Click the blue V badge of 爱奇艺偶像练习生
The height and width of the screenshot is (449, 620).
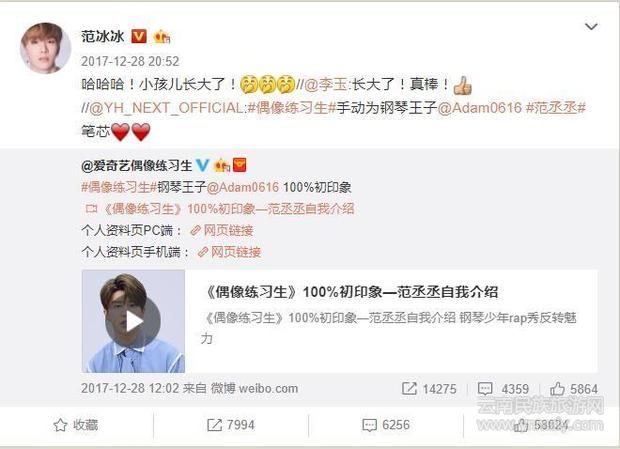pyautogui.click(x=202, y=165)
